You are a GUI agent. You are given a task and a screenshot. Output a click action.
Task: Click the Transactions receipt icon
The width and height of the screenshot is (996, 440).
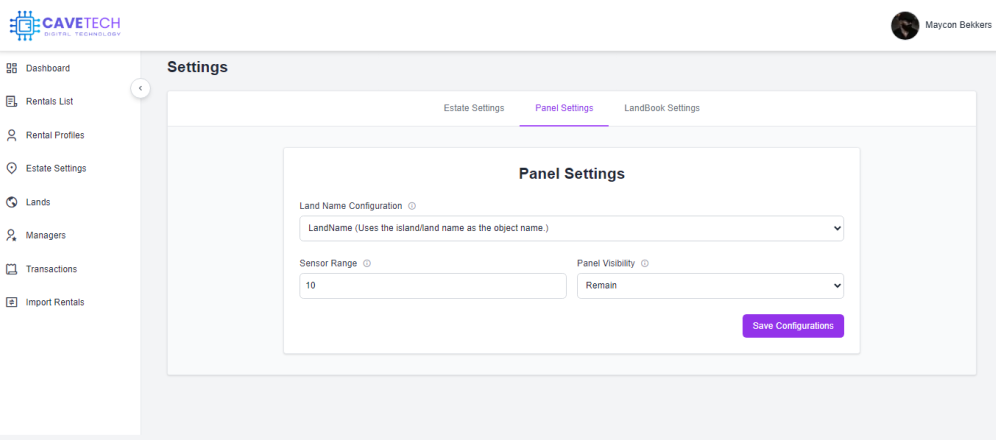point(11,269)
